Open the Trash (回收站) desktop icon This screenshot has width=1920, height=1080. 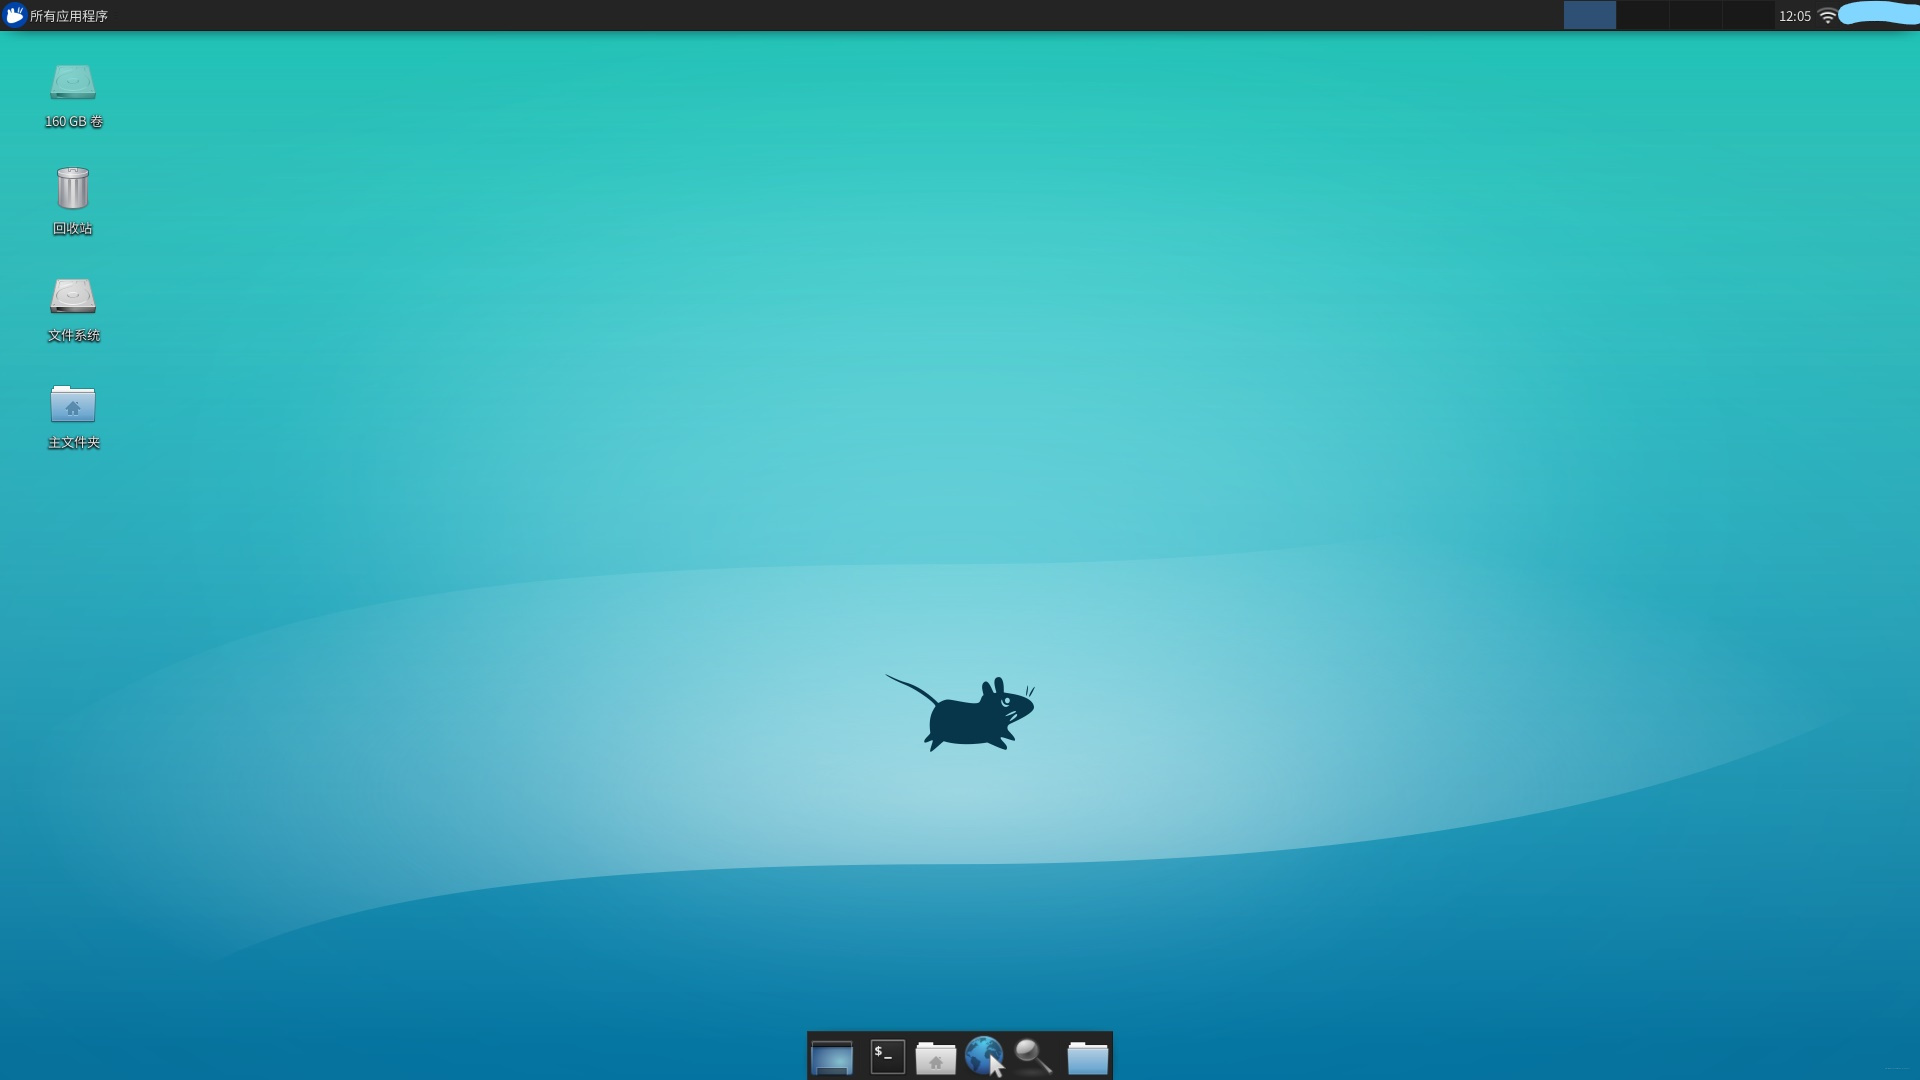73,189
